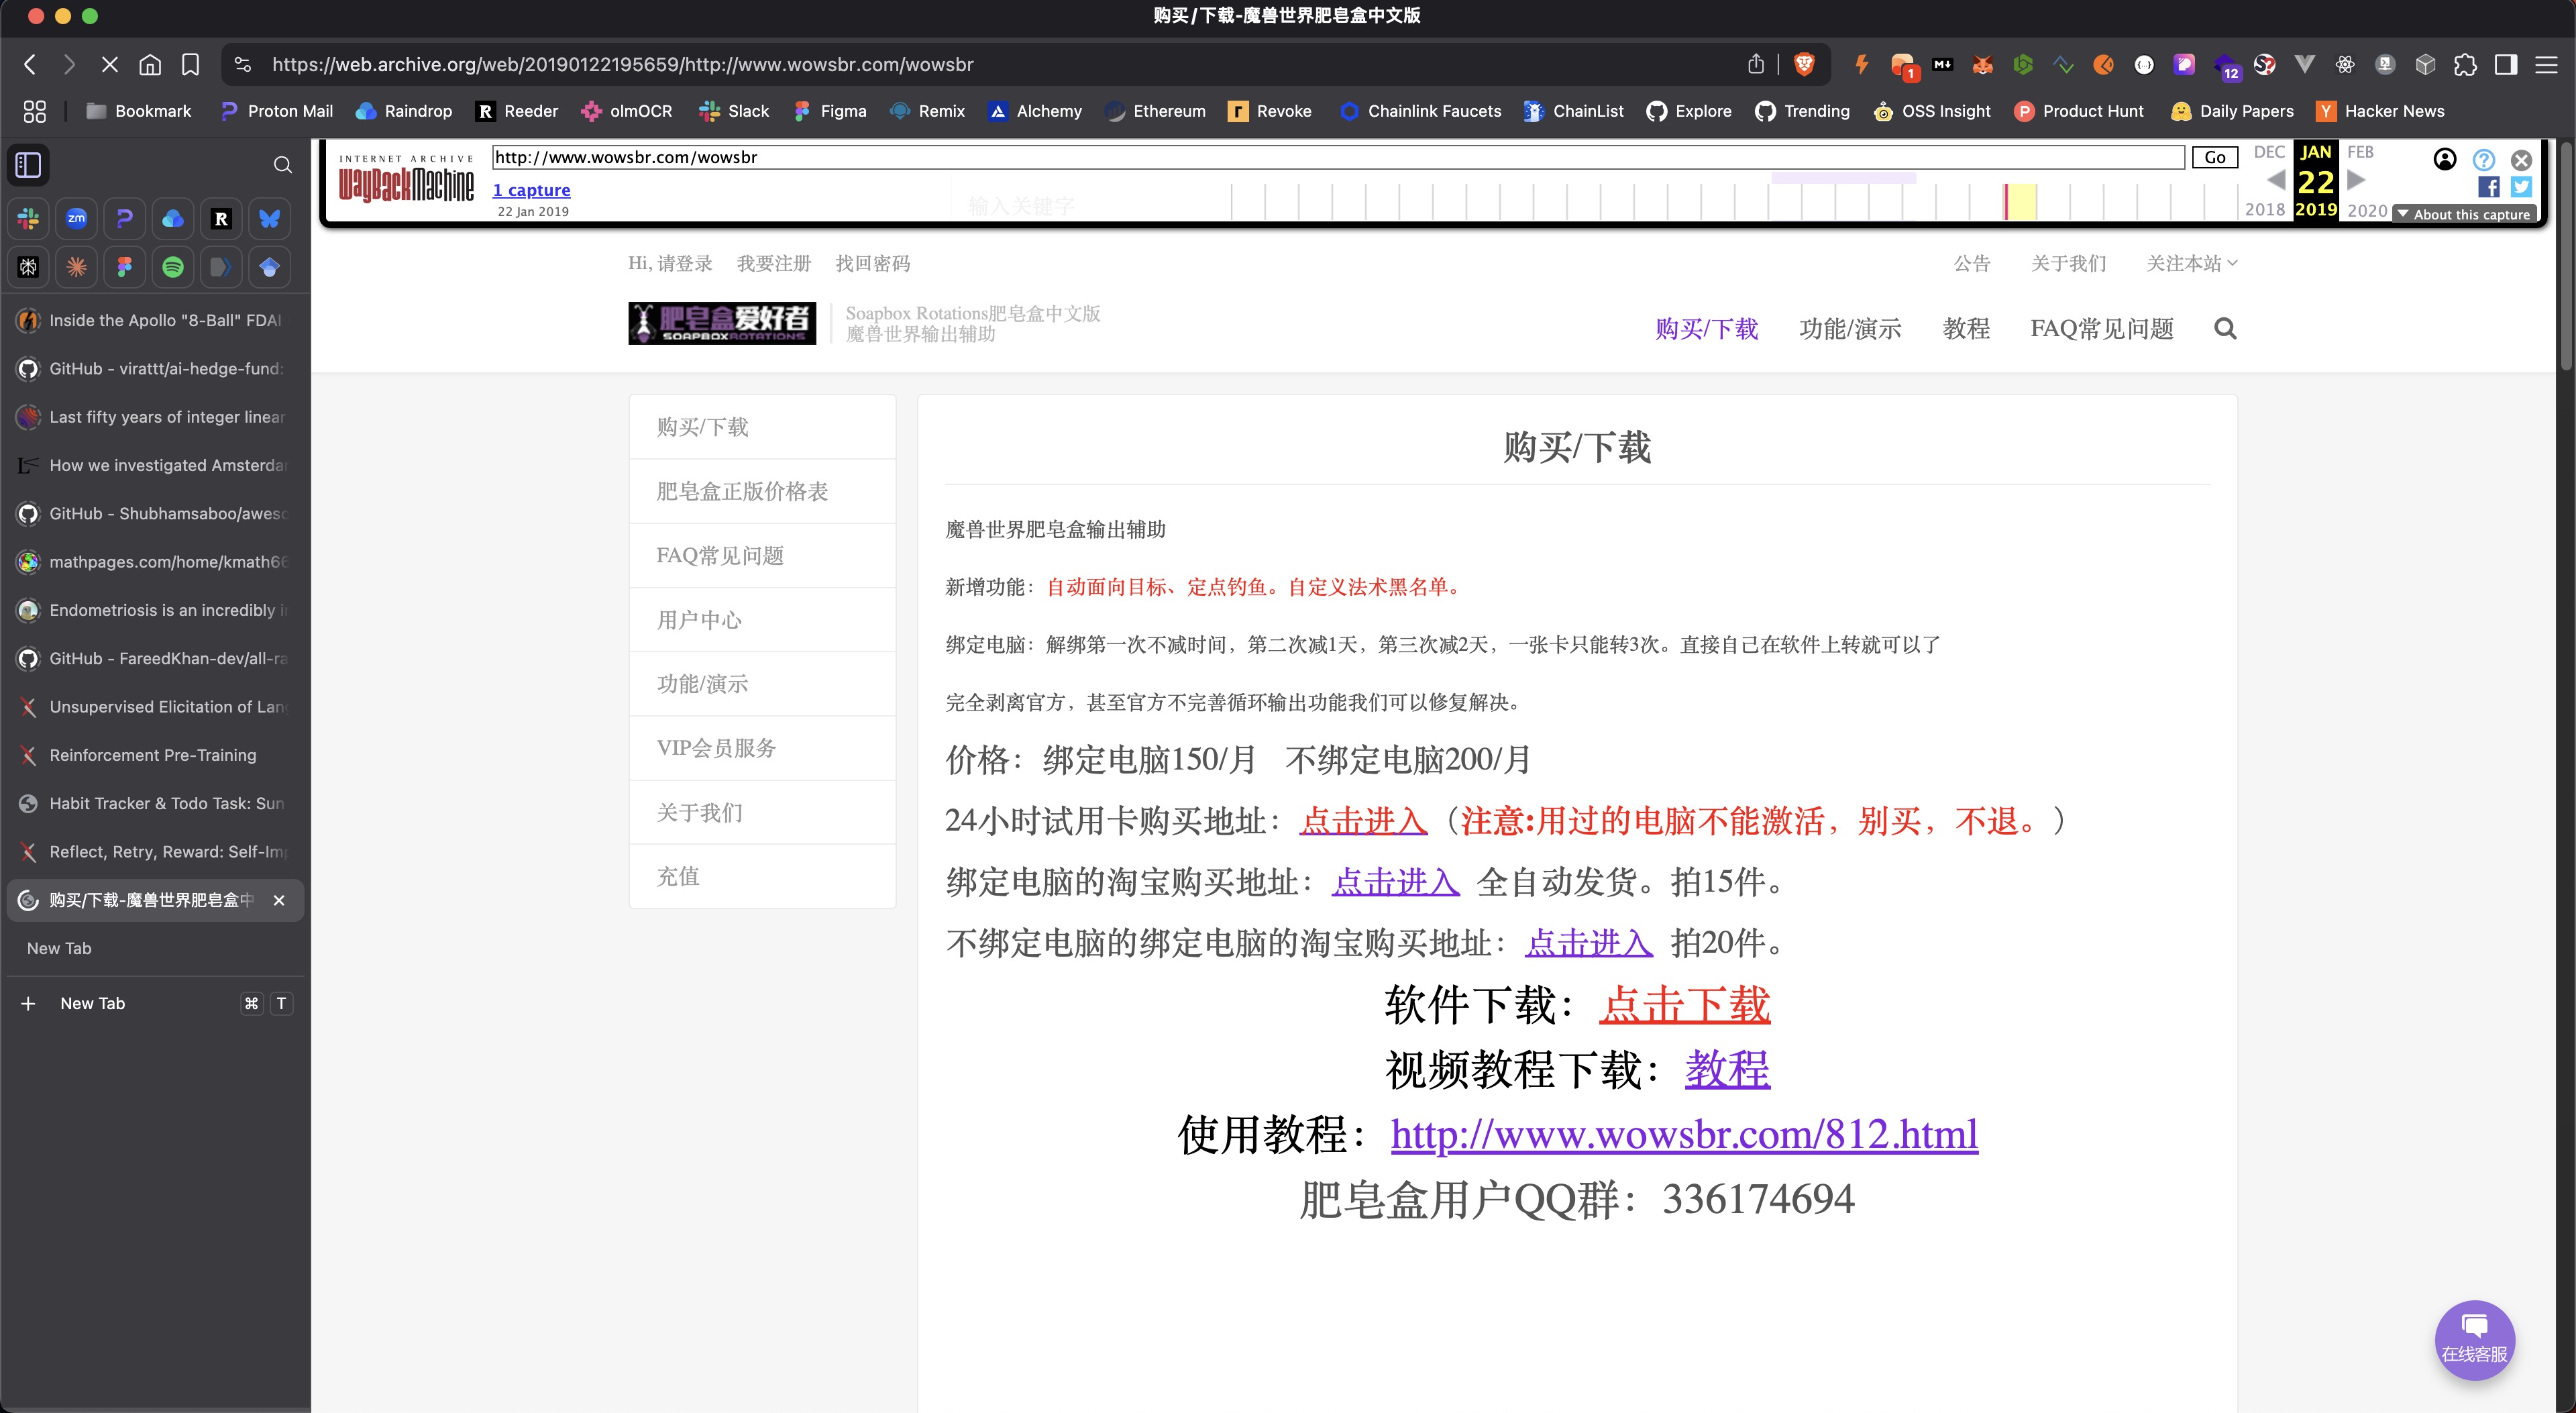Open the website's search magnifier icon
Screen dimensions: 2576x1413
[x=2224, y=329]
